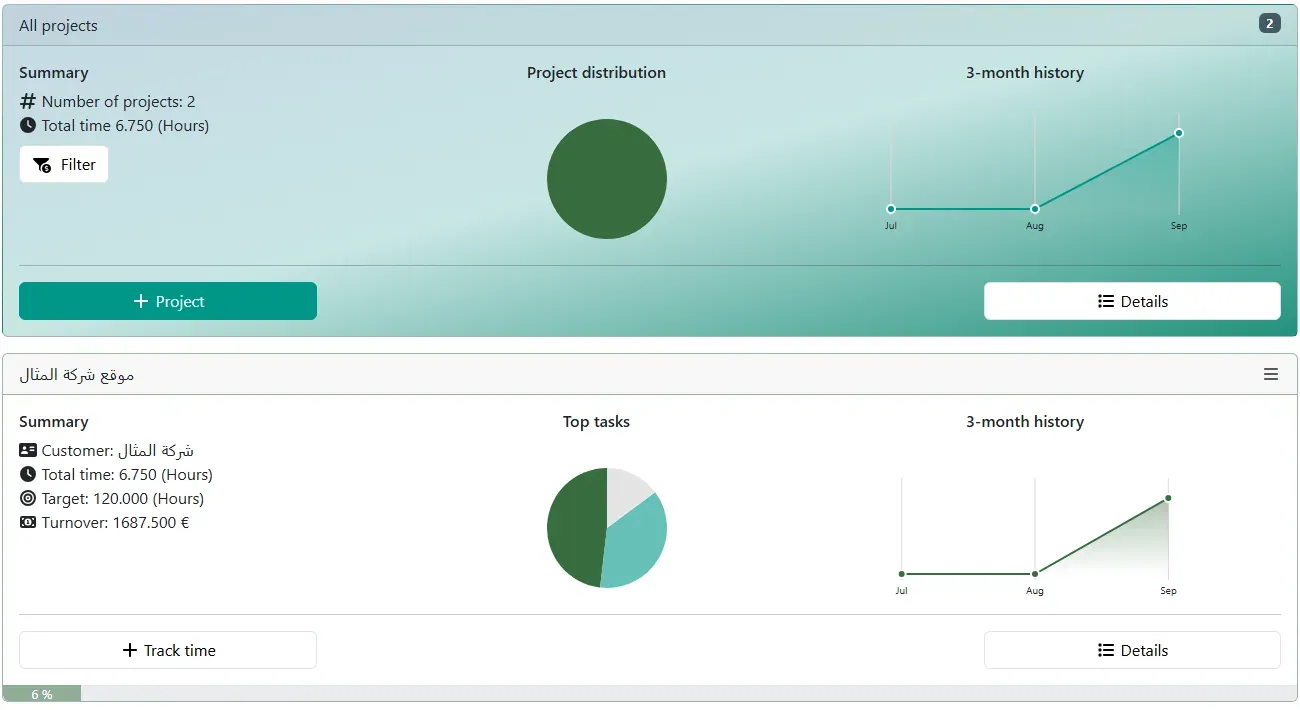Click the teal slice of Top tasks pie
Viewport: 1300px width, 710px height.
pos(635,542)
